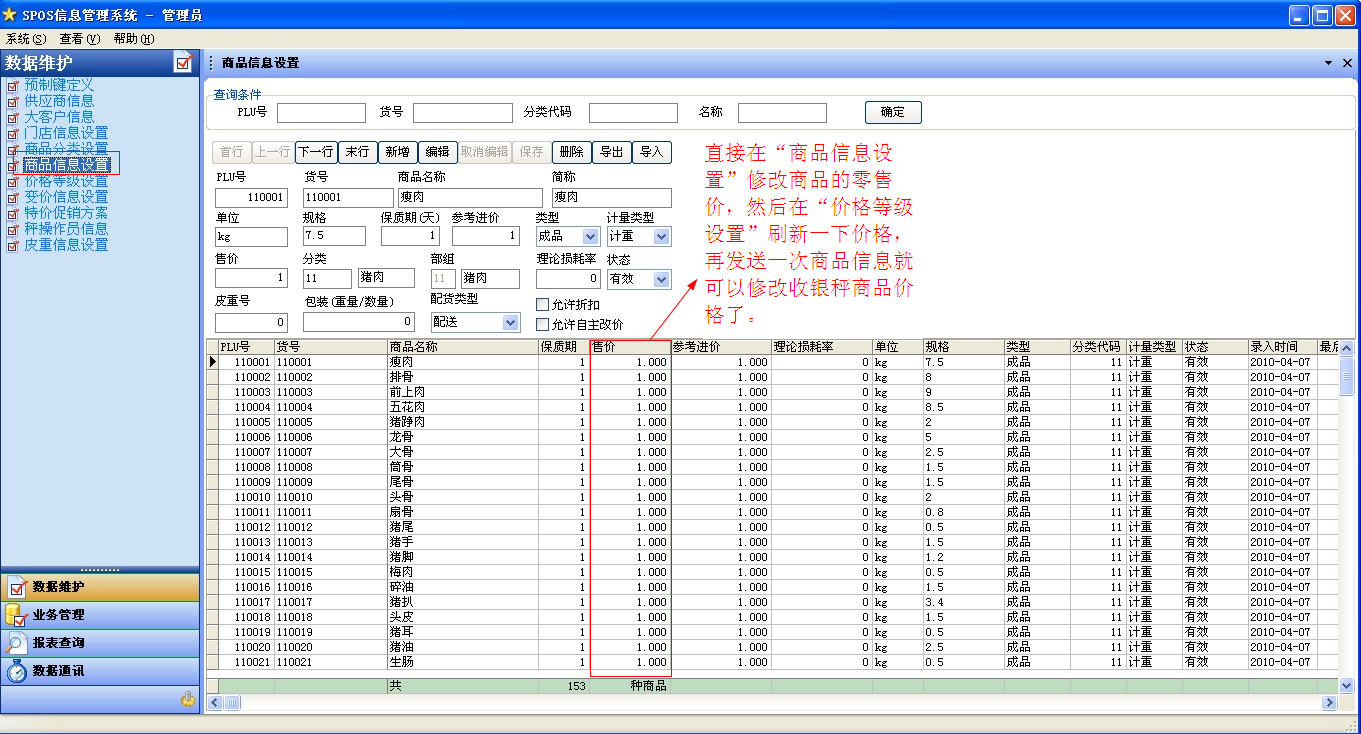Open 变价信息设置 in the sidebar
The height and width of the screenshot is (734, 1361).
(x=66, y=198)
